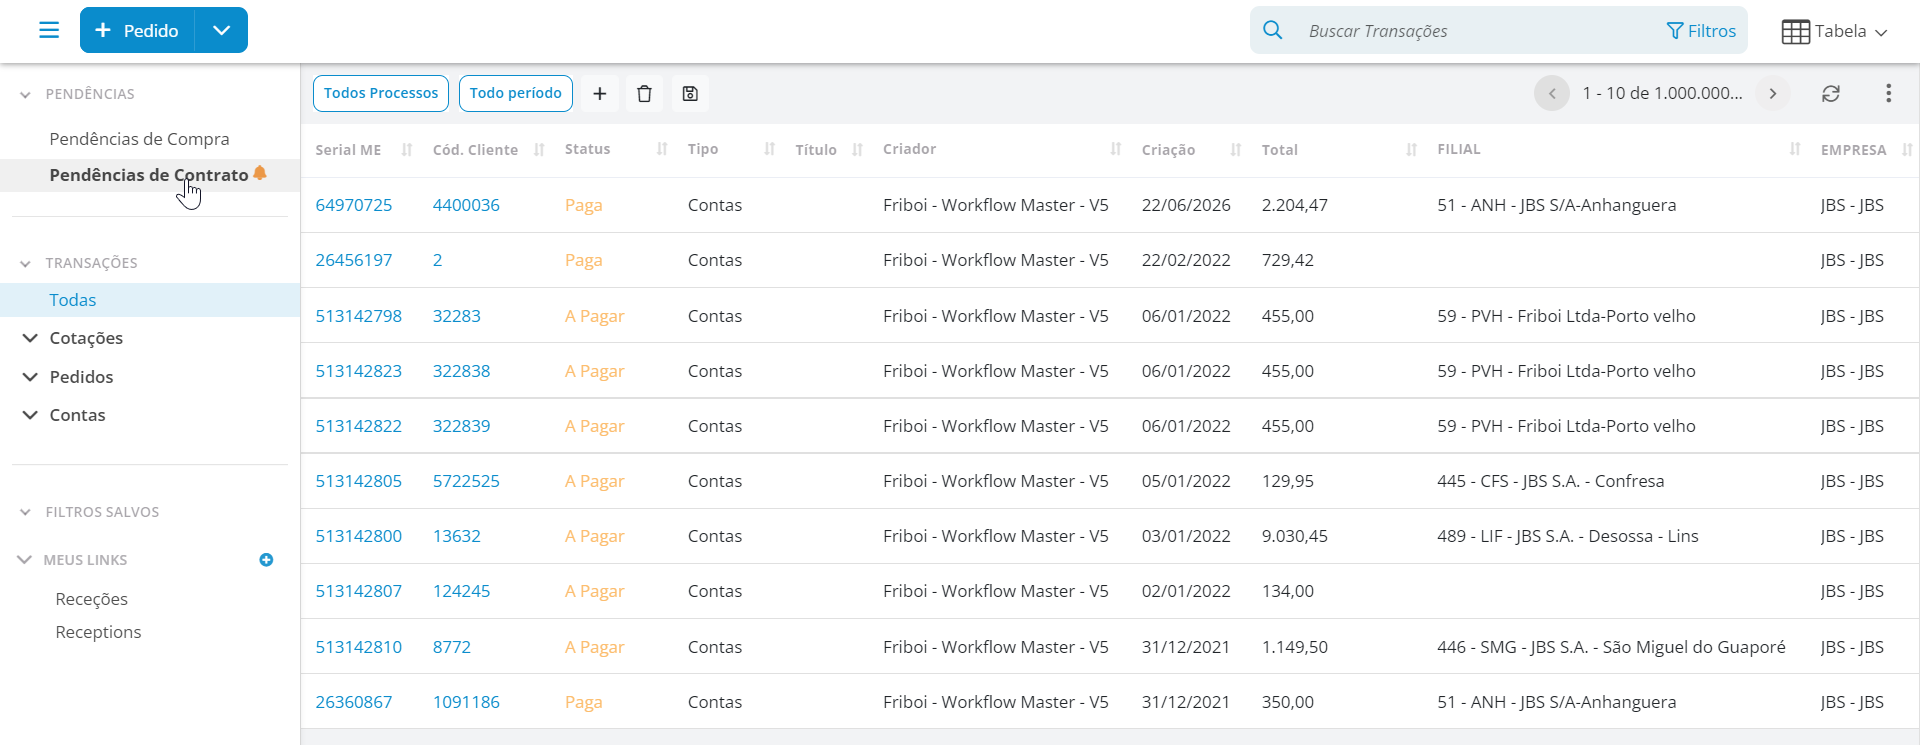Open the three-dot more options menu
1920x745 pixels.
[x=1888, y=93]
